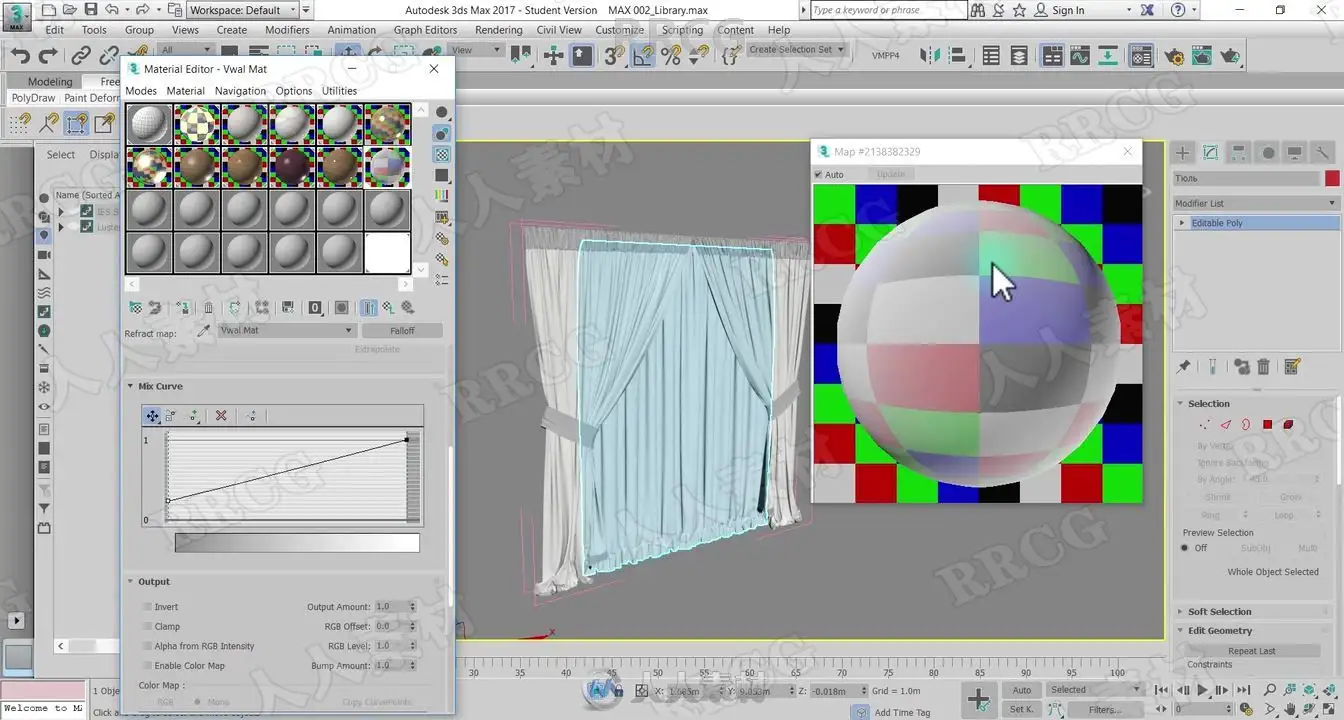Click Go to Parent icon in Material Editor
The width and height of the screenshot is (1344, 720).
389,308
